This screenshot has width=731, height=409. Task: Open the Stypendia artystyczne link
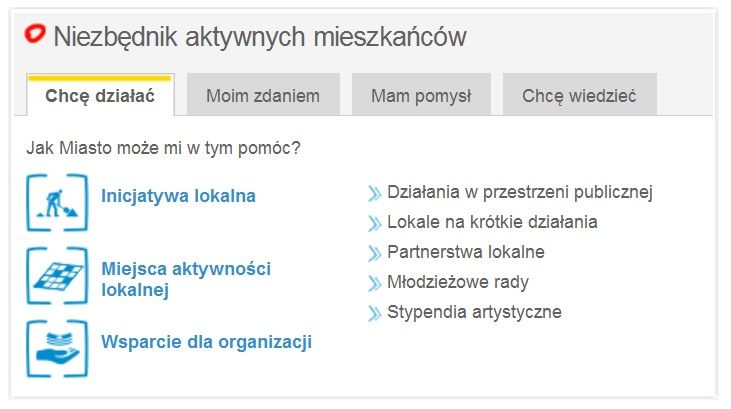click(x=474, y=312)
